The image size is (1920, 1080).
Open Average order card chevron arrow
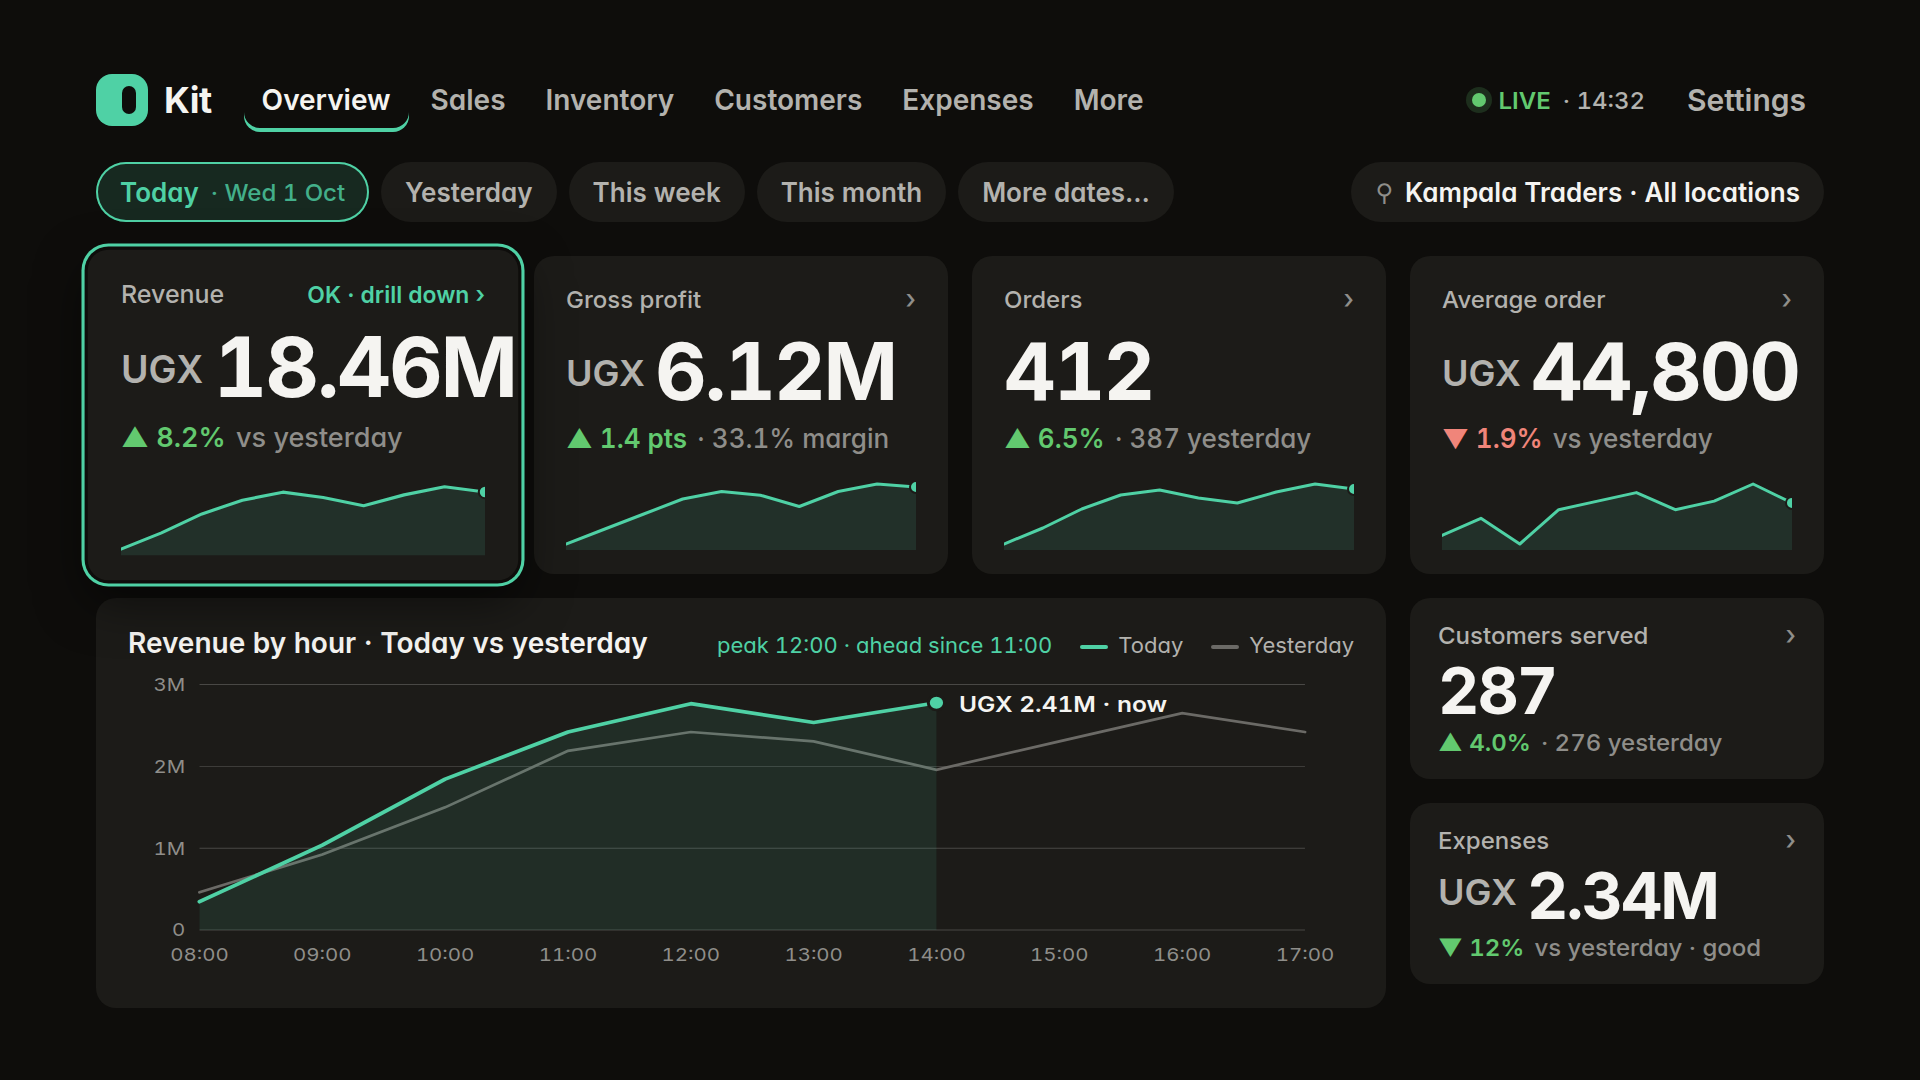pos(1786,300)
